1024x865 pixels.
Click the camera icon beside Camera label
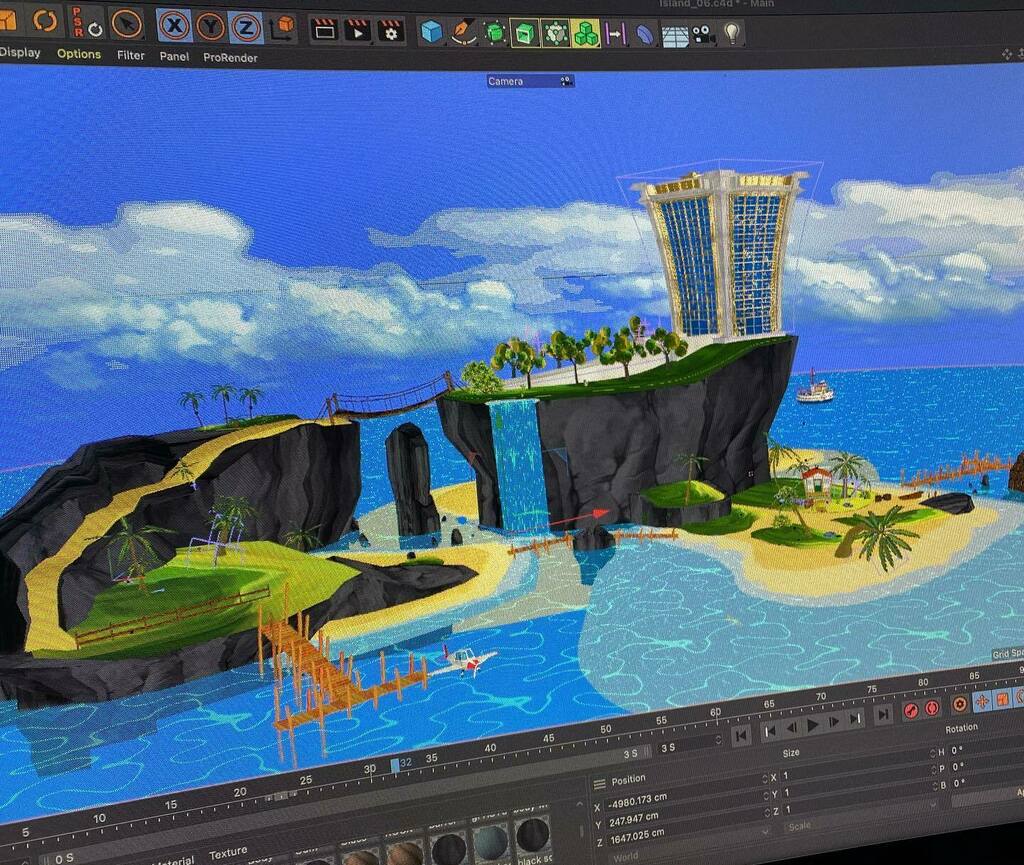tap(566, 82)
